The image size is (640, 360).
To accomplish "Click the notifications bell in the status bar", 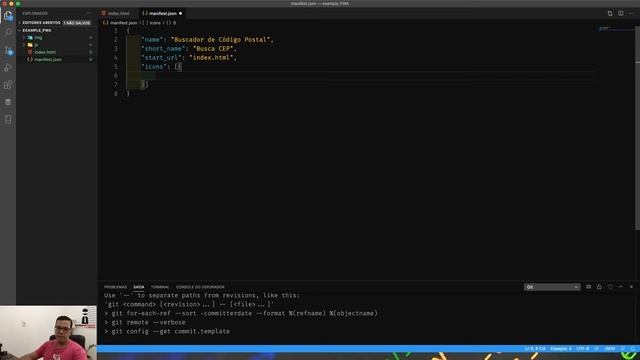I will pos(633,349).
